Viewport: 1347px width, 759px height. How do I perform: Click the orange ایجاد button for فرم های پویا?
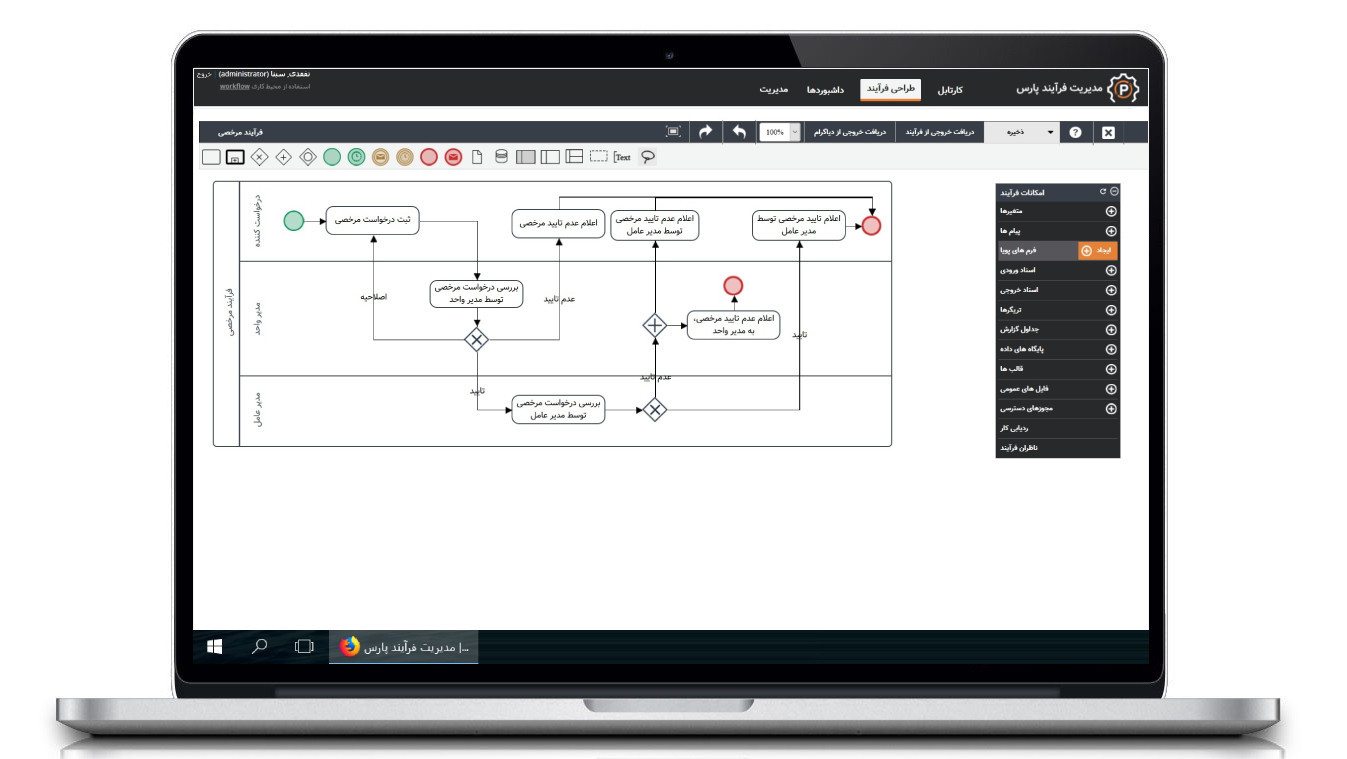click(1098, 251)
